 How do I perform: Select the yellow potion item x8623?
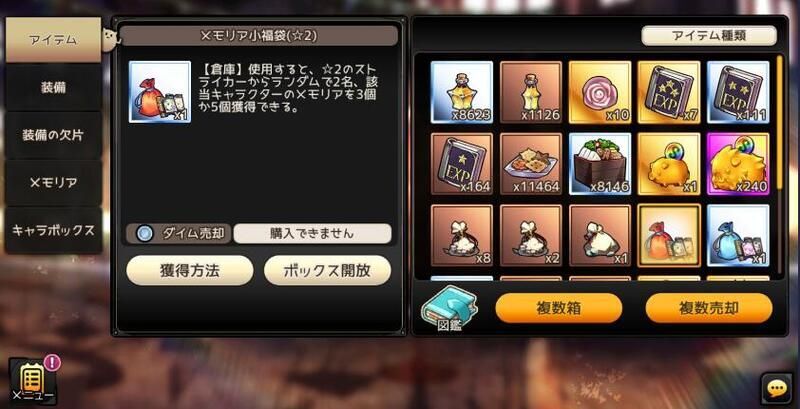click(462, 92)
